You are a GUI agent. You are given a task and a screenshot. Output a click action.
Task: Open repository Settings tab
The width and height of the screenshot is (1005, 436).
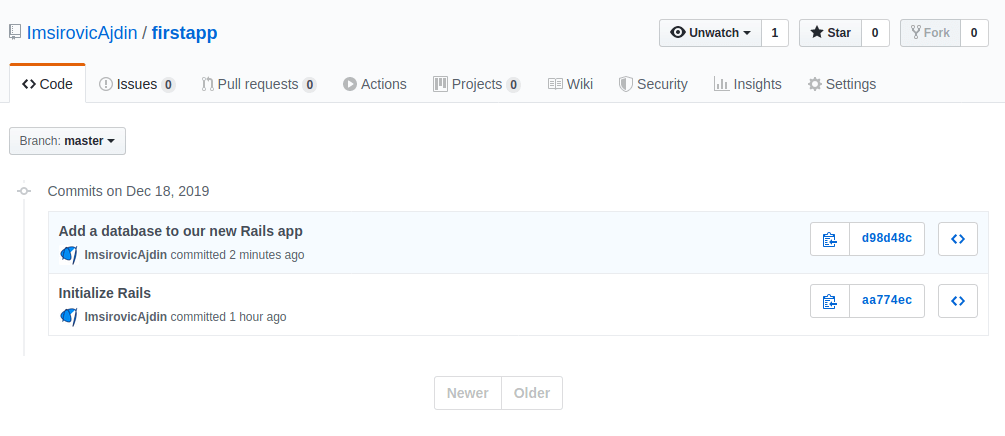coord(842,84)
